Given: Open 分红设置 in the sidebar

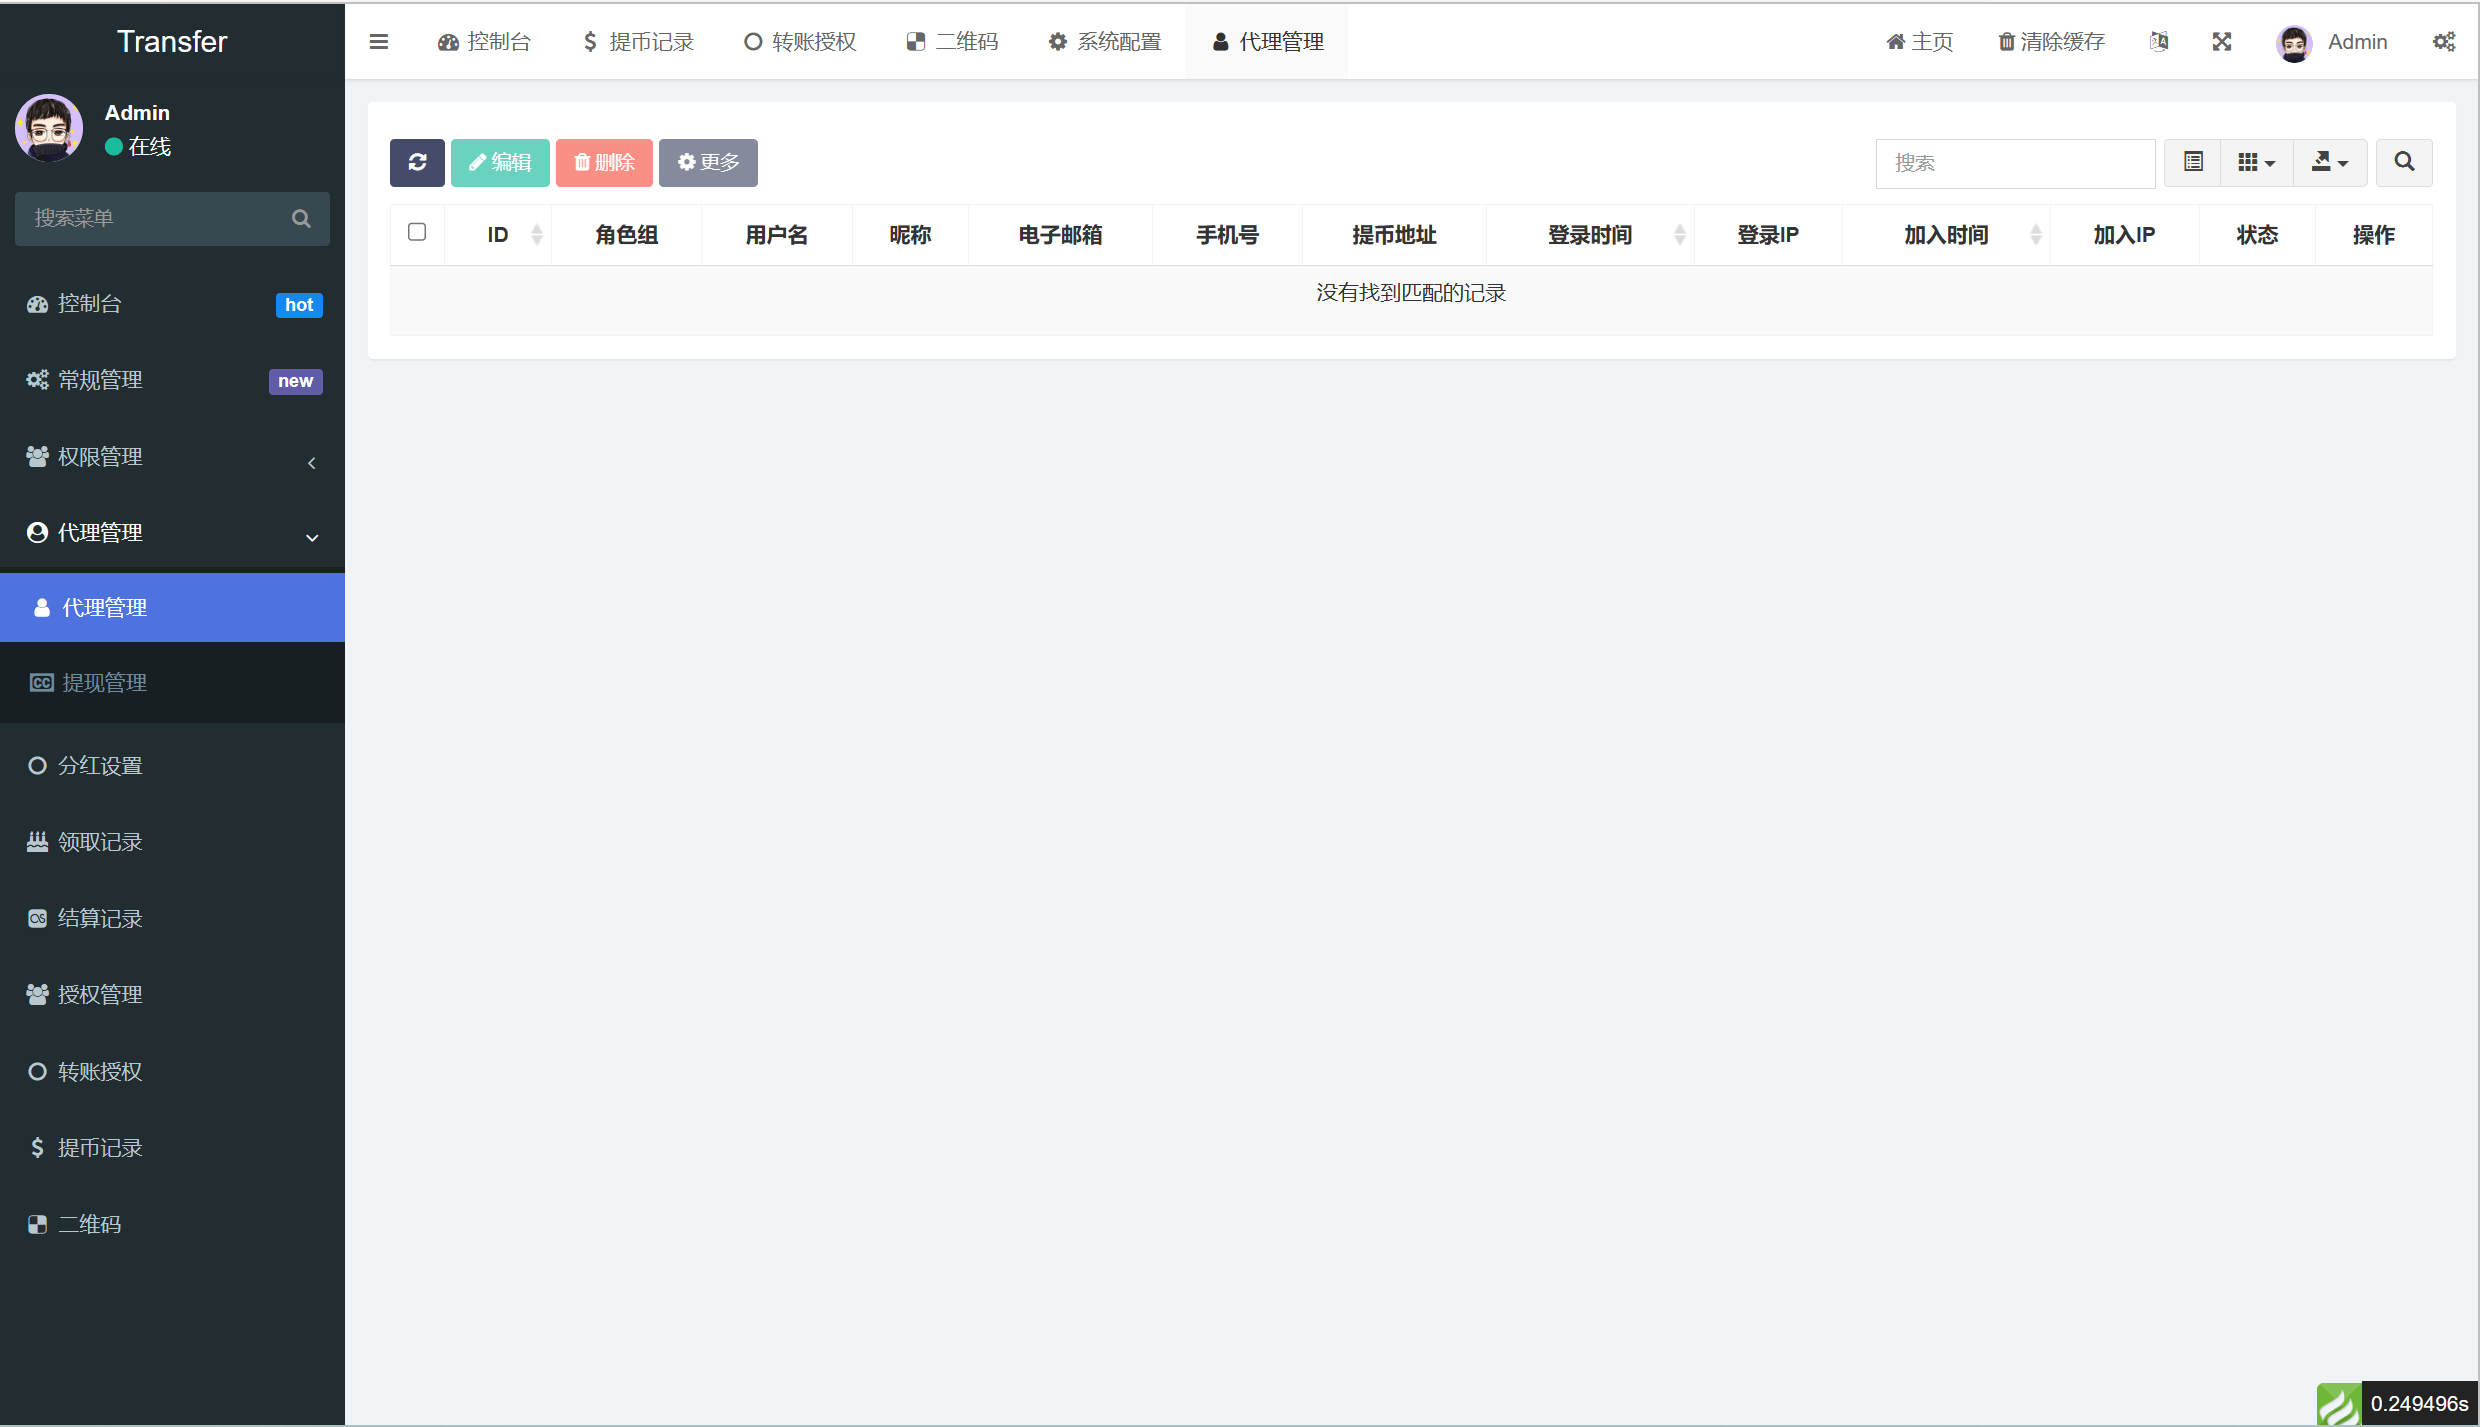Looking at the screenshot, I should (x=172, y=766).
